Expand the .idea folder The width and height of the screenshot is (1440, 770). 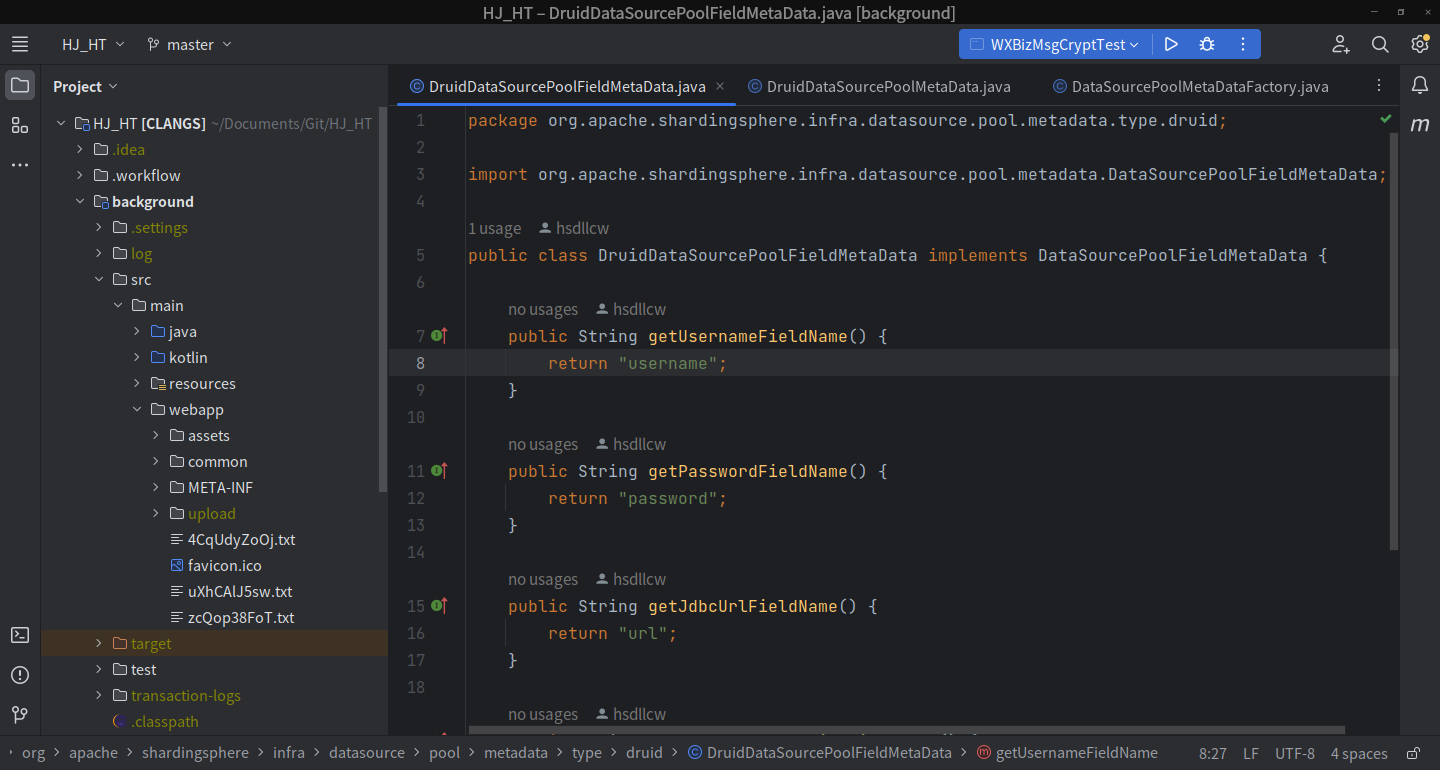tap(81, 150)
